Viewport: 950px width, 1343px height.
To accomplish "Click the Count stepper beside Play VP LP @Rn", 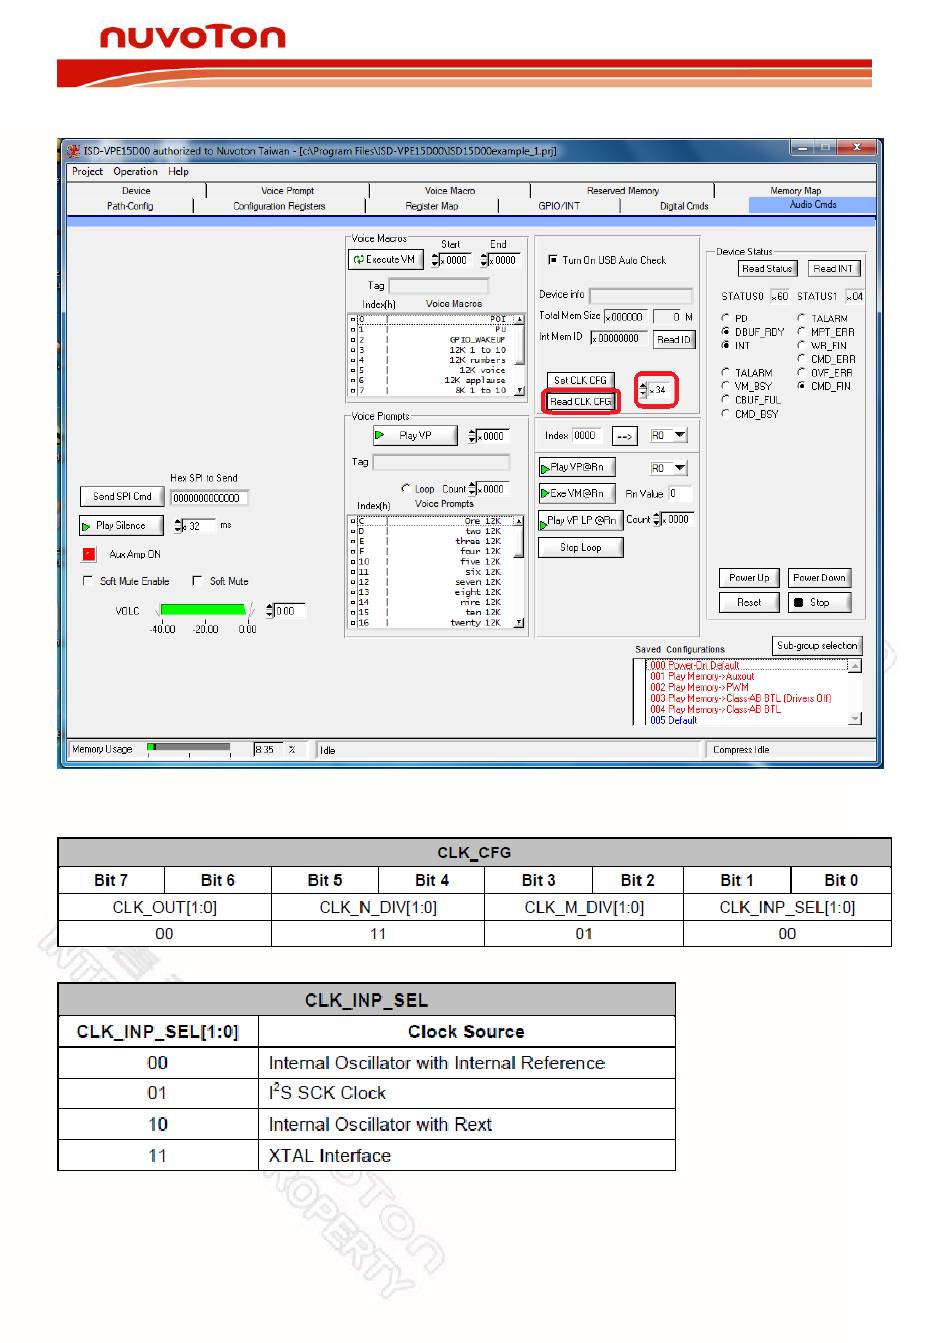I will 657,520.
